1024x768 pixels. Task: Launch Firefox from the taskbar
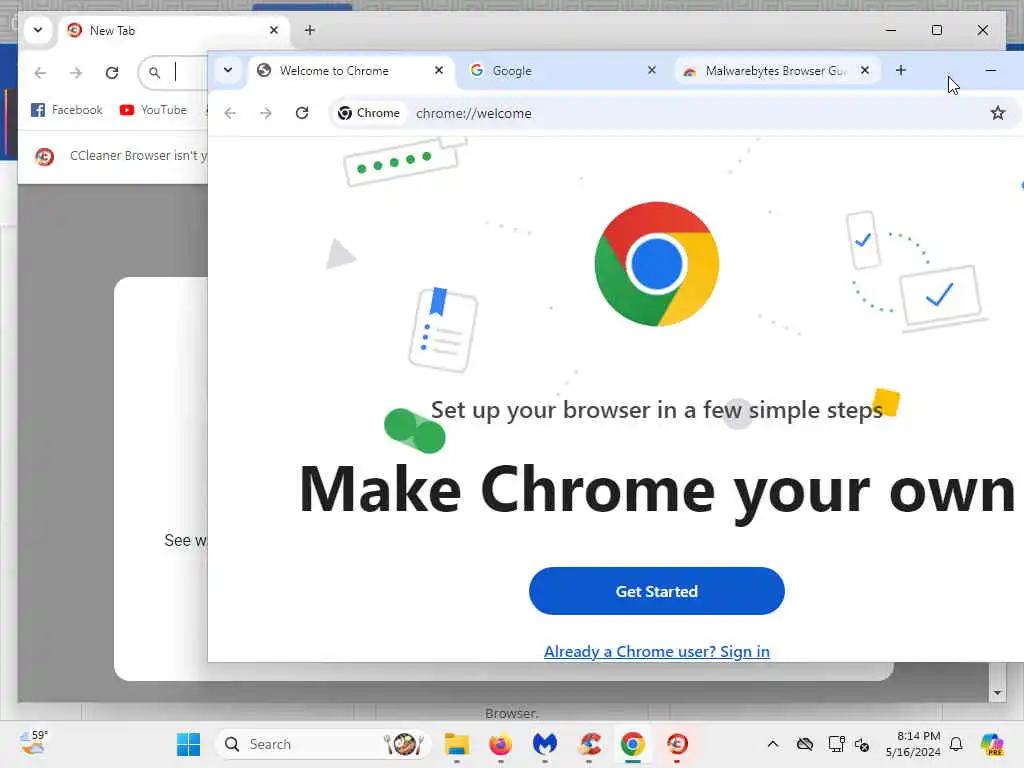(x=501, y=744)
